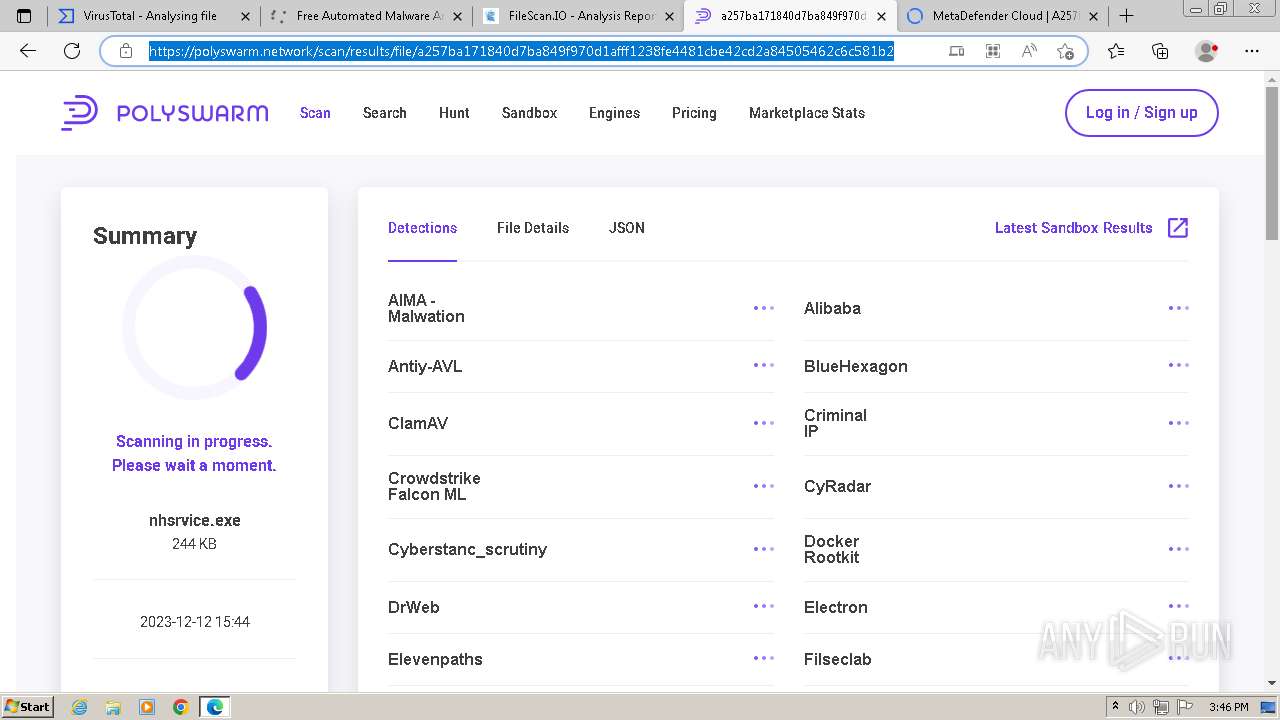Launch Google Chrome from the taskbar
This screenshot has width=1280, height=720.
(181, 707)
